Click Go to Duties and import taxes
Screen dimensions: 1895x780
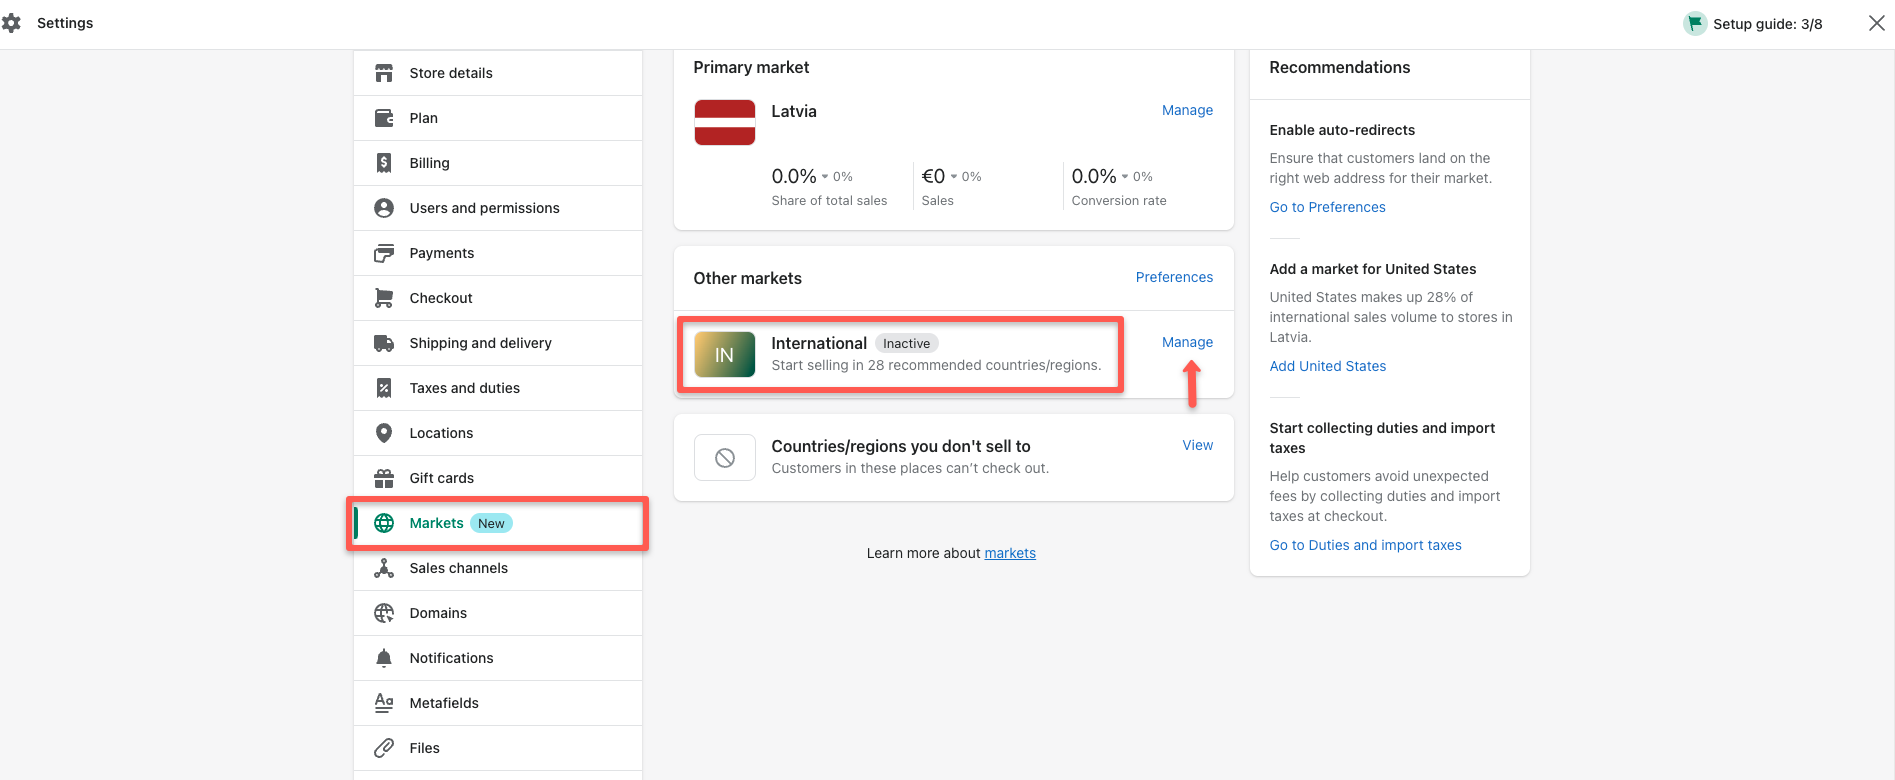point(1365,545)
